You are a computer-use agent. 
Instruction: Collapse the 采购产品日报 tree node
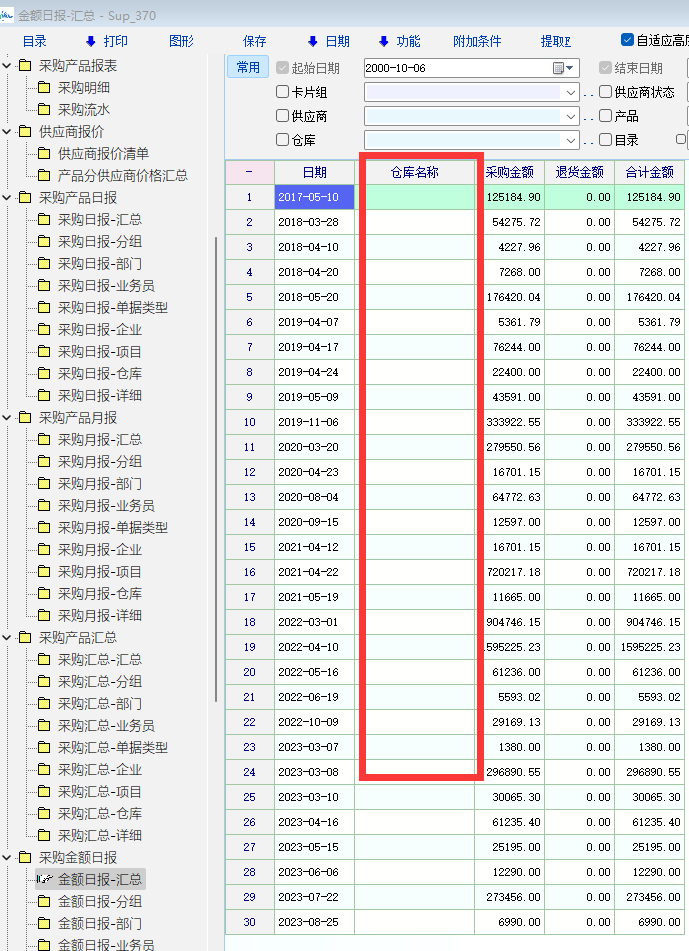coord(7,198)
